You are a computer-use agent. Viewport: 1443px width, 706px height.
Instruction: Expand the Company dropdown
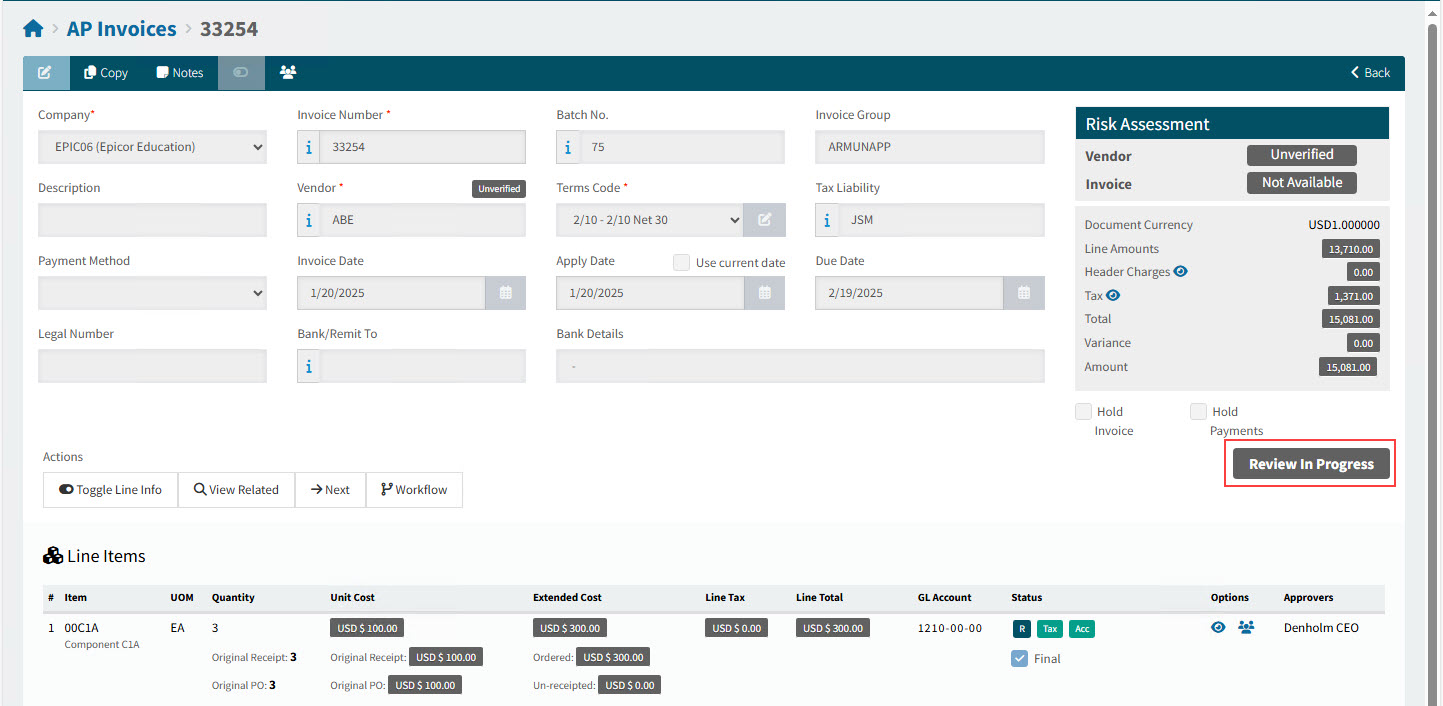pyautogui.click(x=152, y=147)
